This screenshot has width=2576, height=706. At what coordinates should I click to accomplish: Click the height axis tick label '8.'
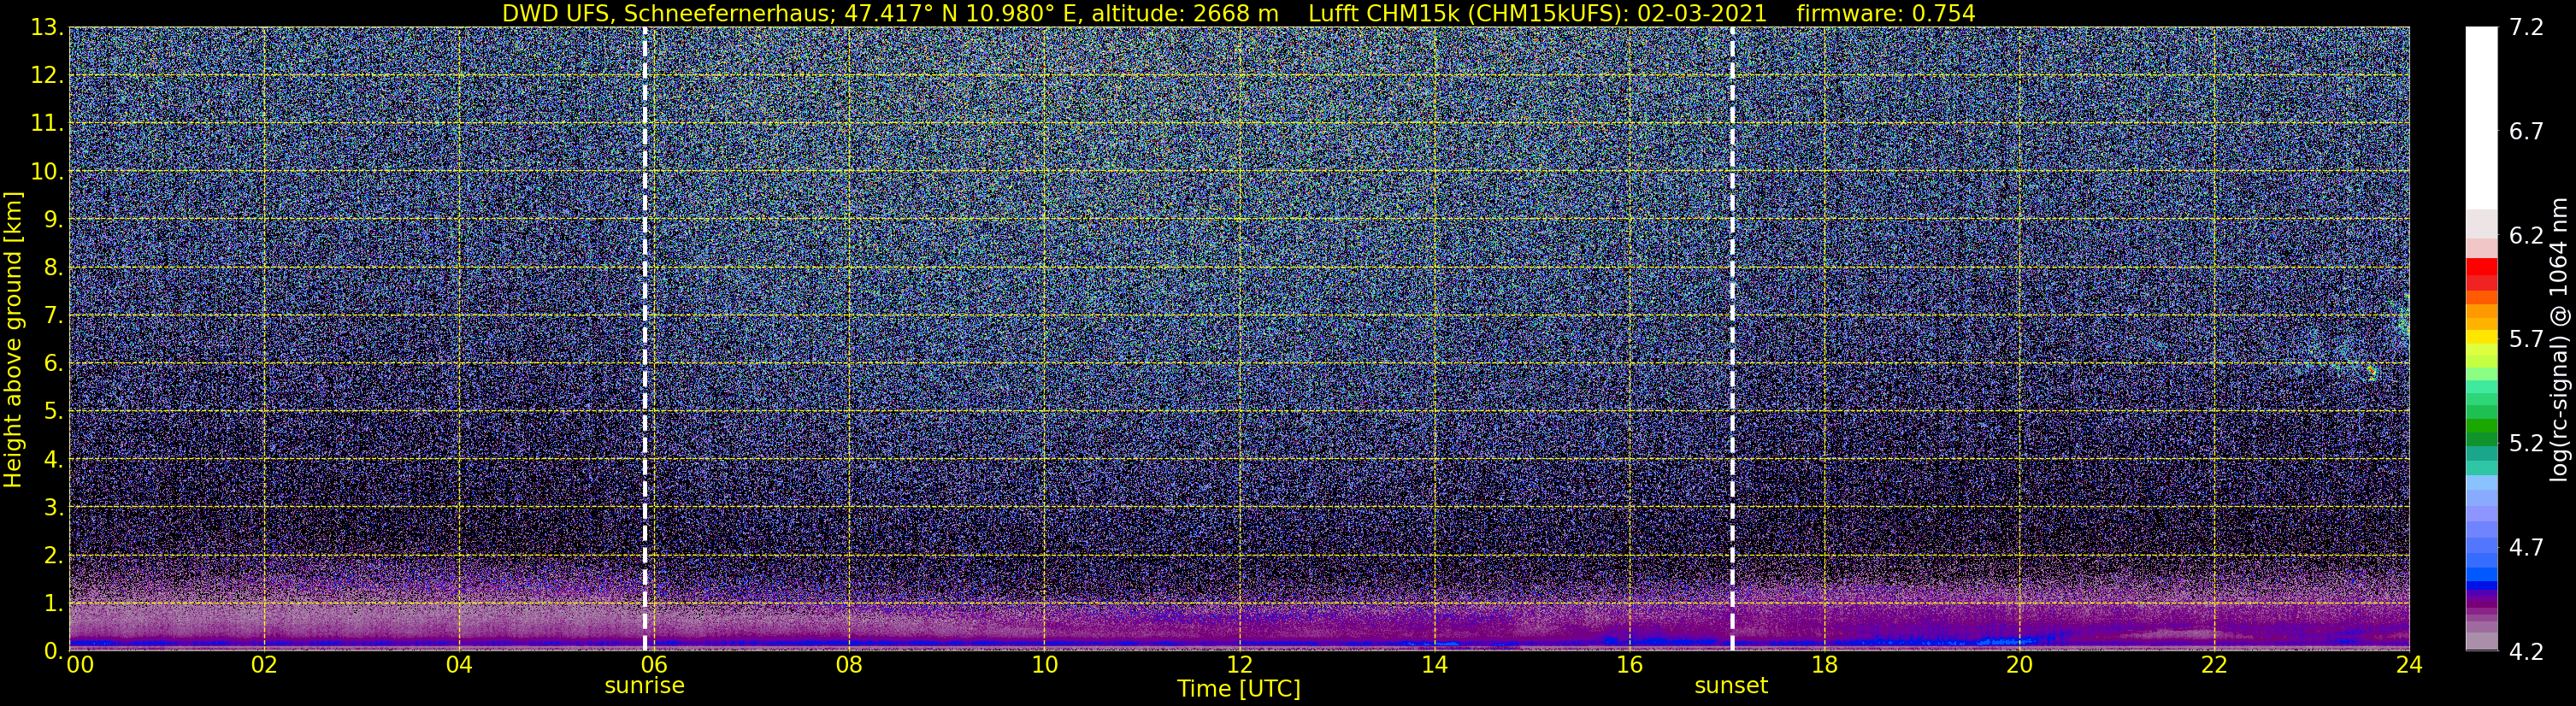click(53, 268)
